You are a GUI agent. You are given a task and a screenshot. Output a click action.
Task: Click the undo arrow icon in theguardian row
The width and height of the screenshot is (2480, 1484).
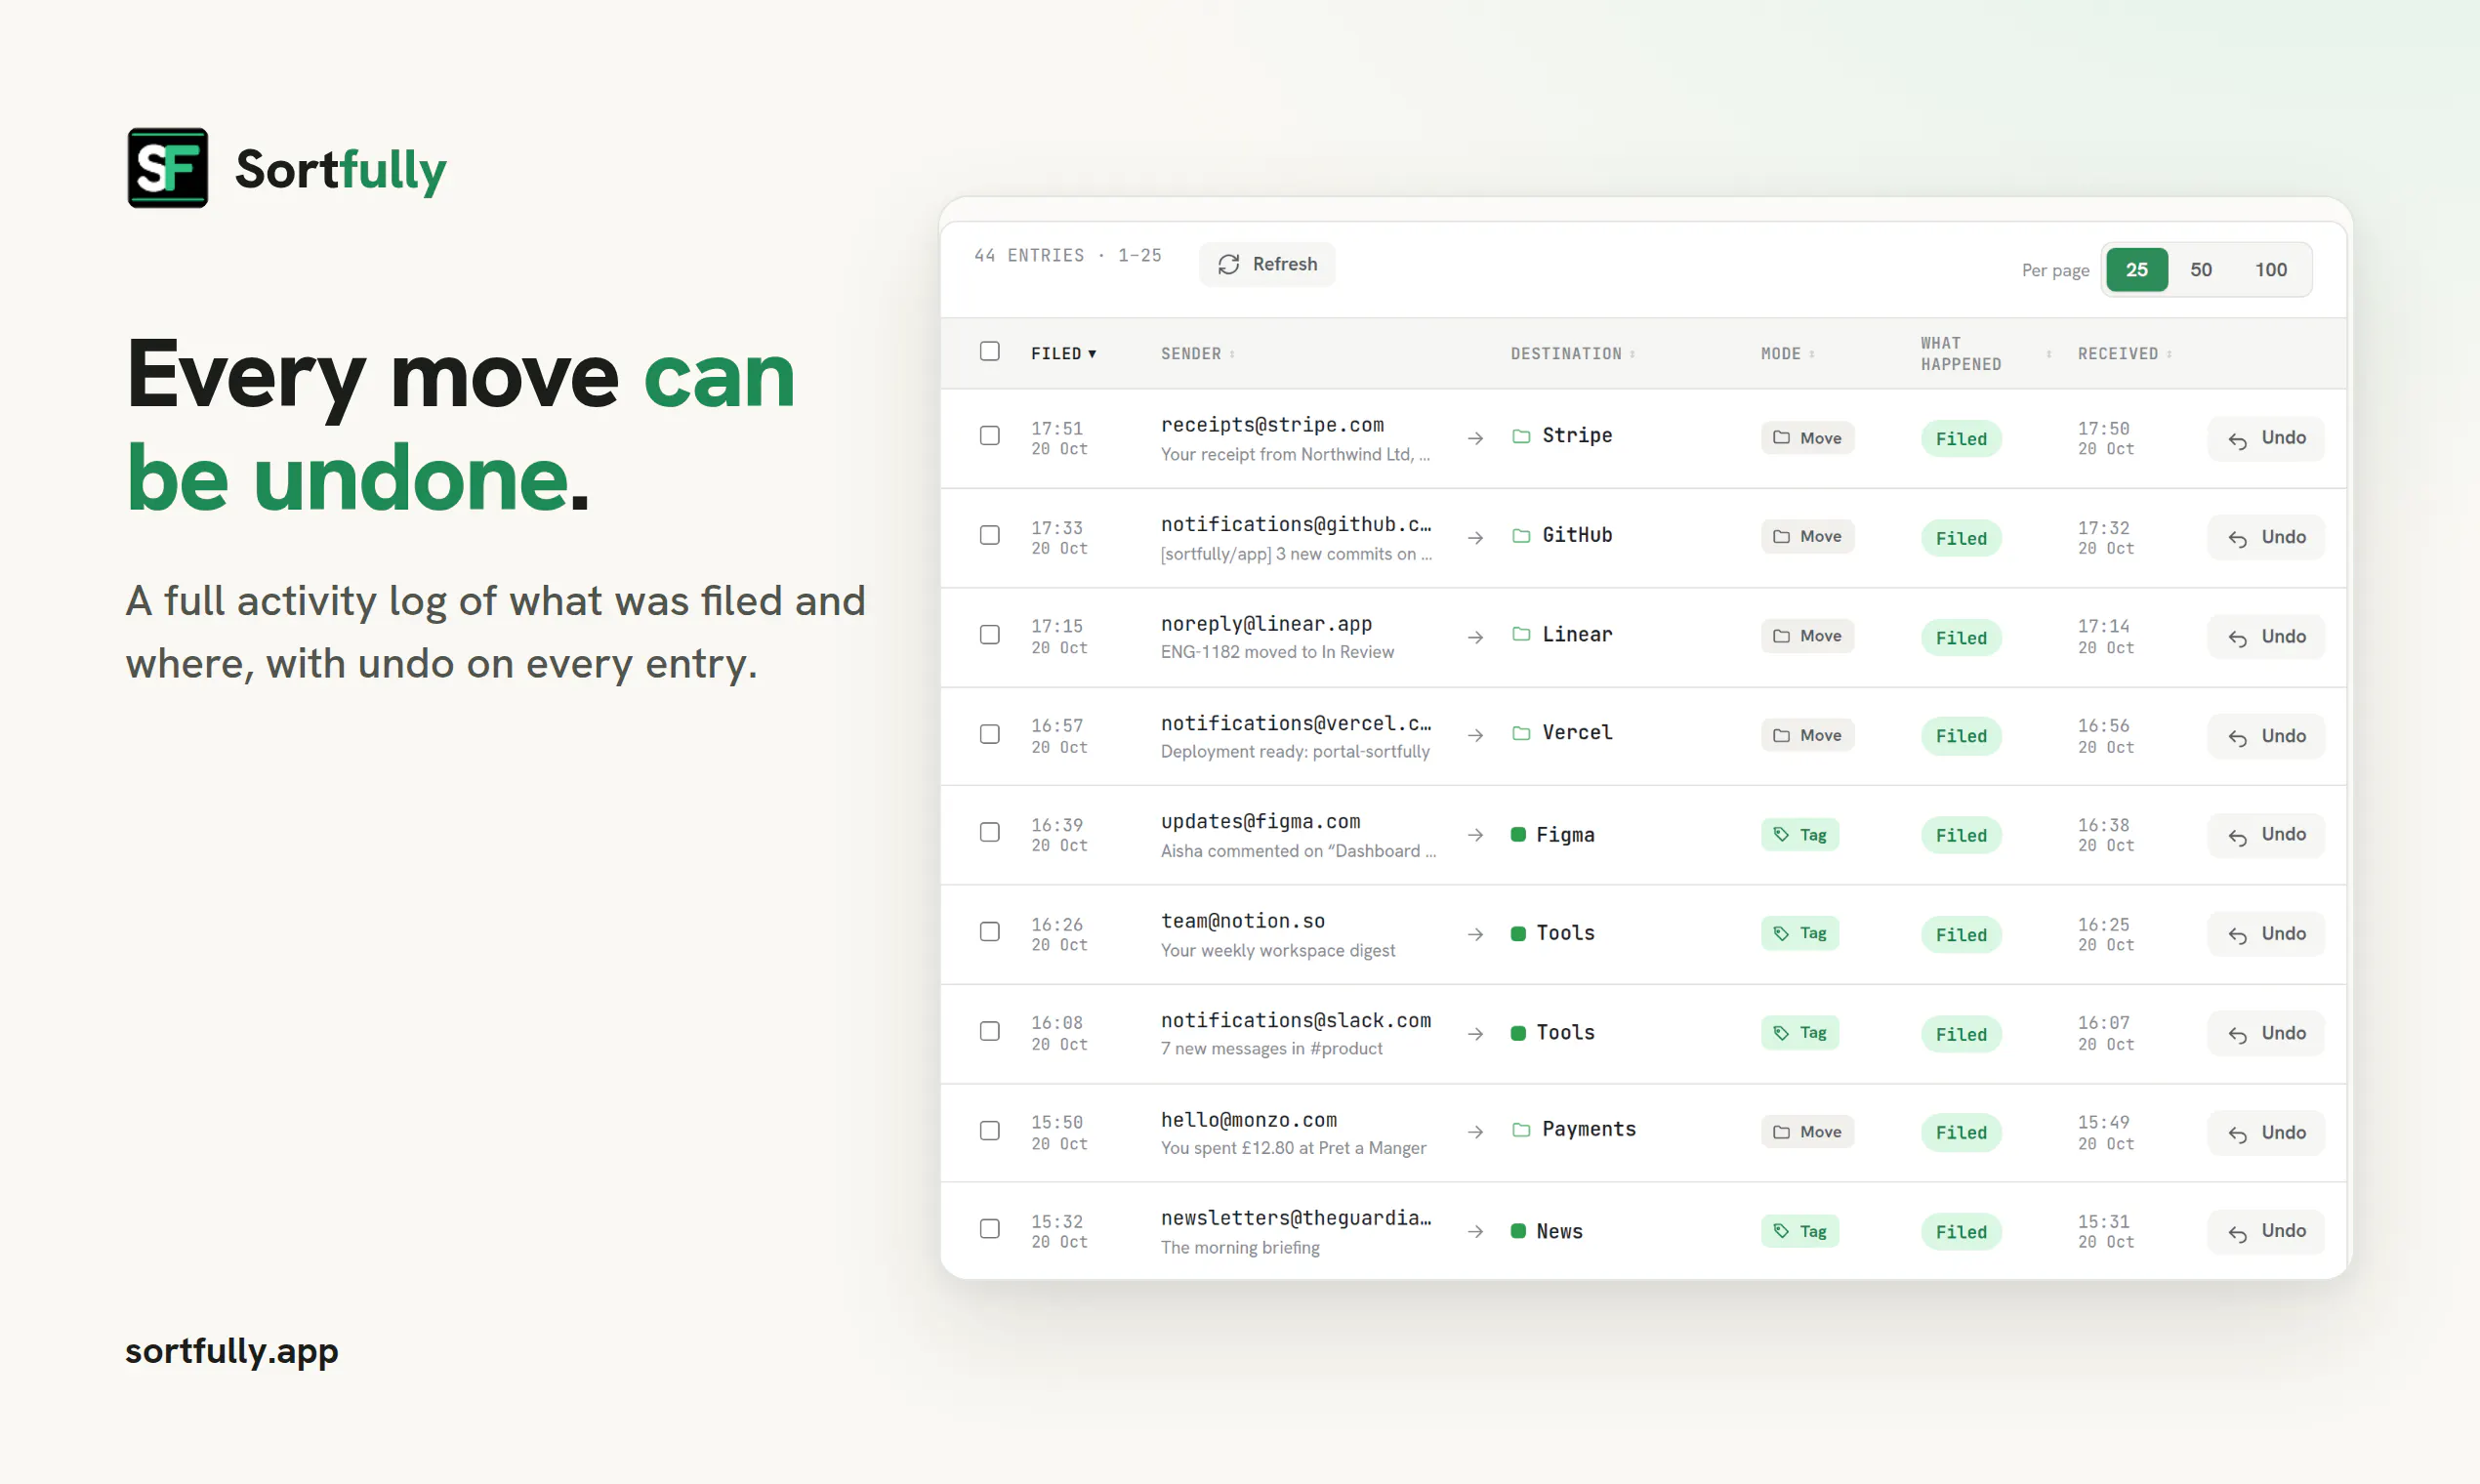[x=2237, y=1233]
